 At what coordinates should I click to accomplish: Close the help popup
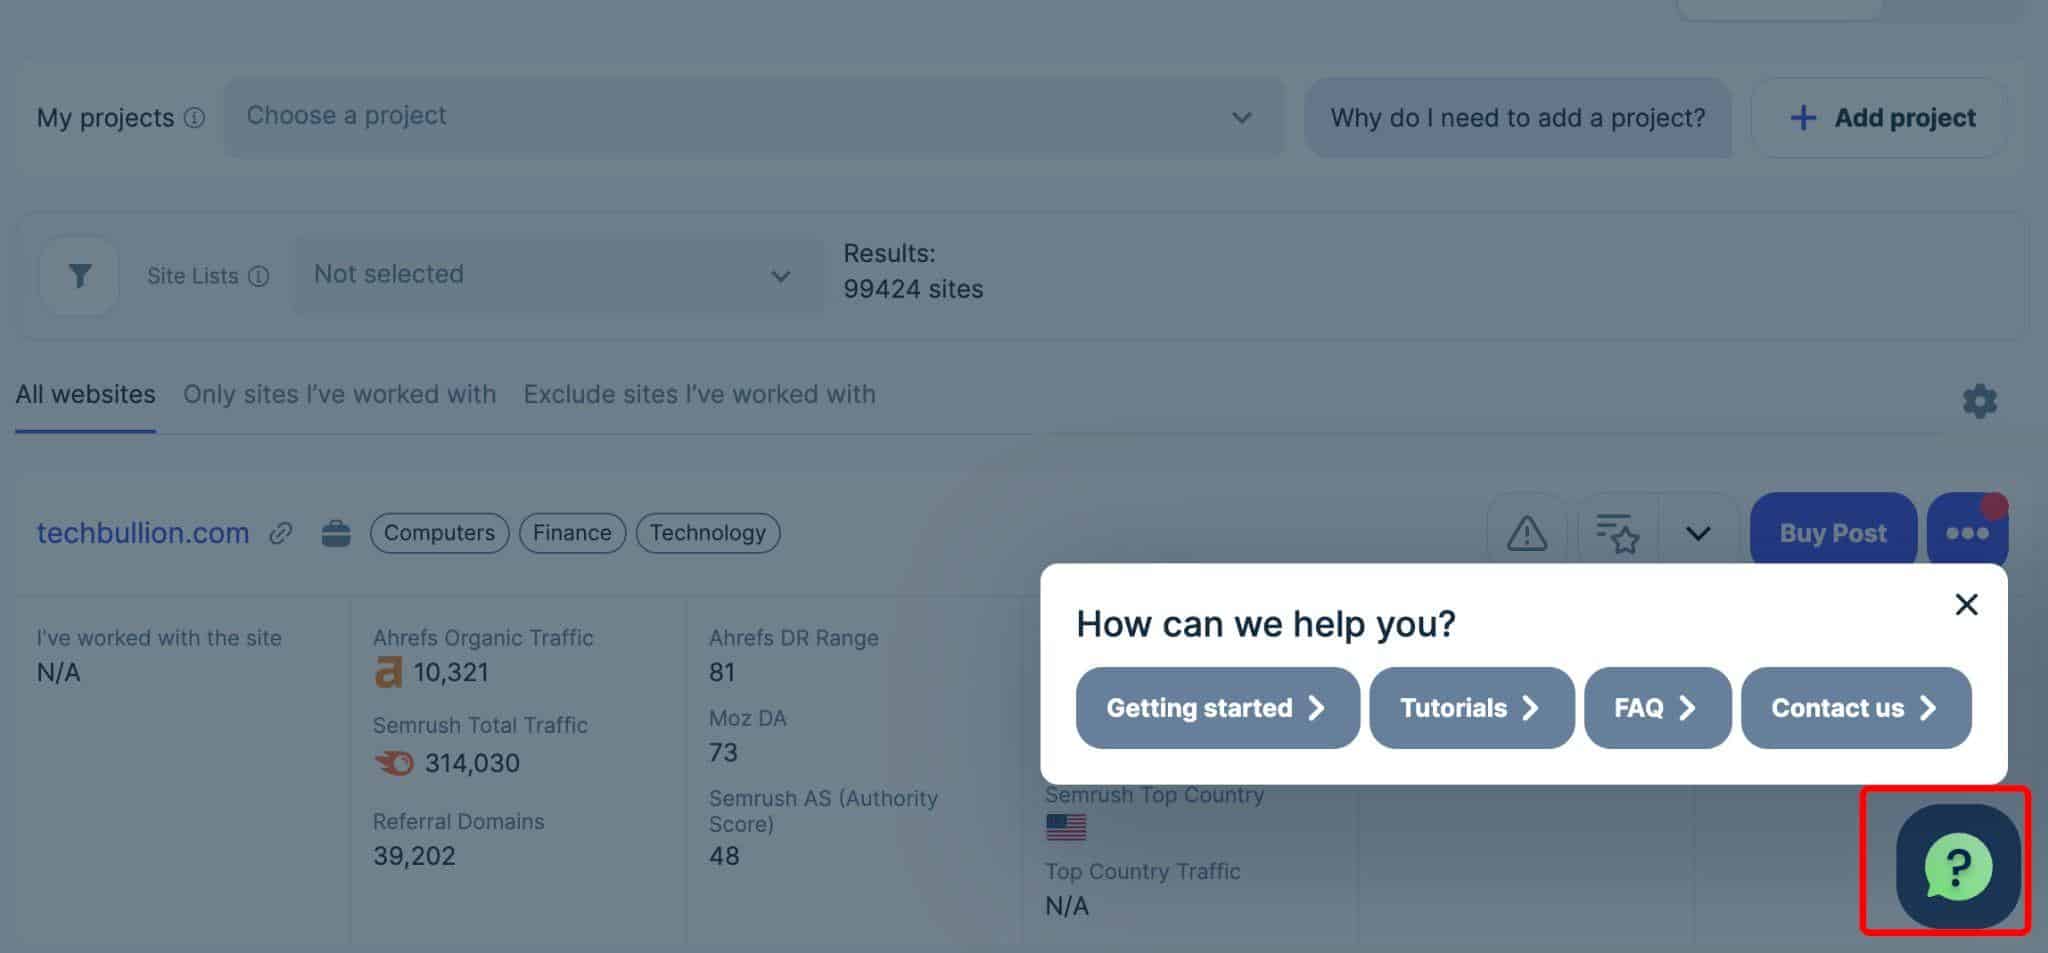click(x=1966, y=604)
